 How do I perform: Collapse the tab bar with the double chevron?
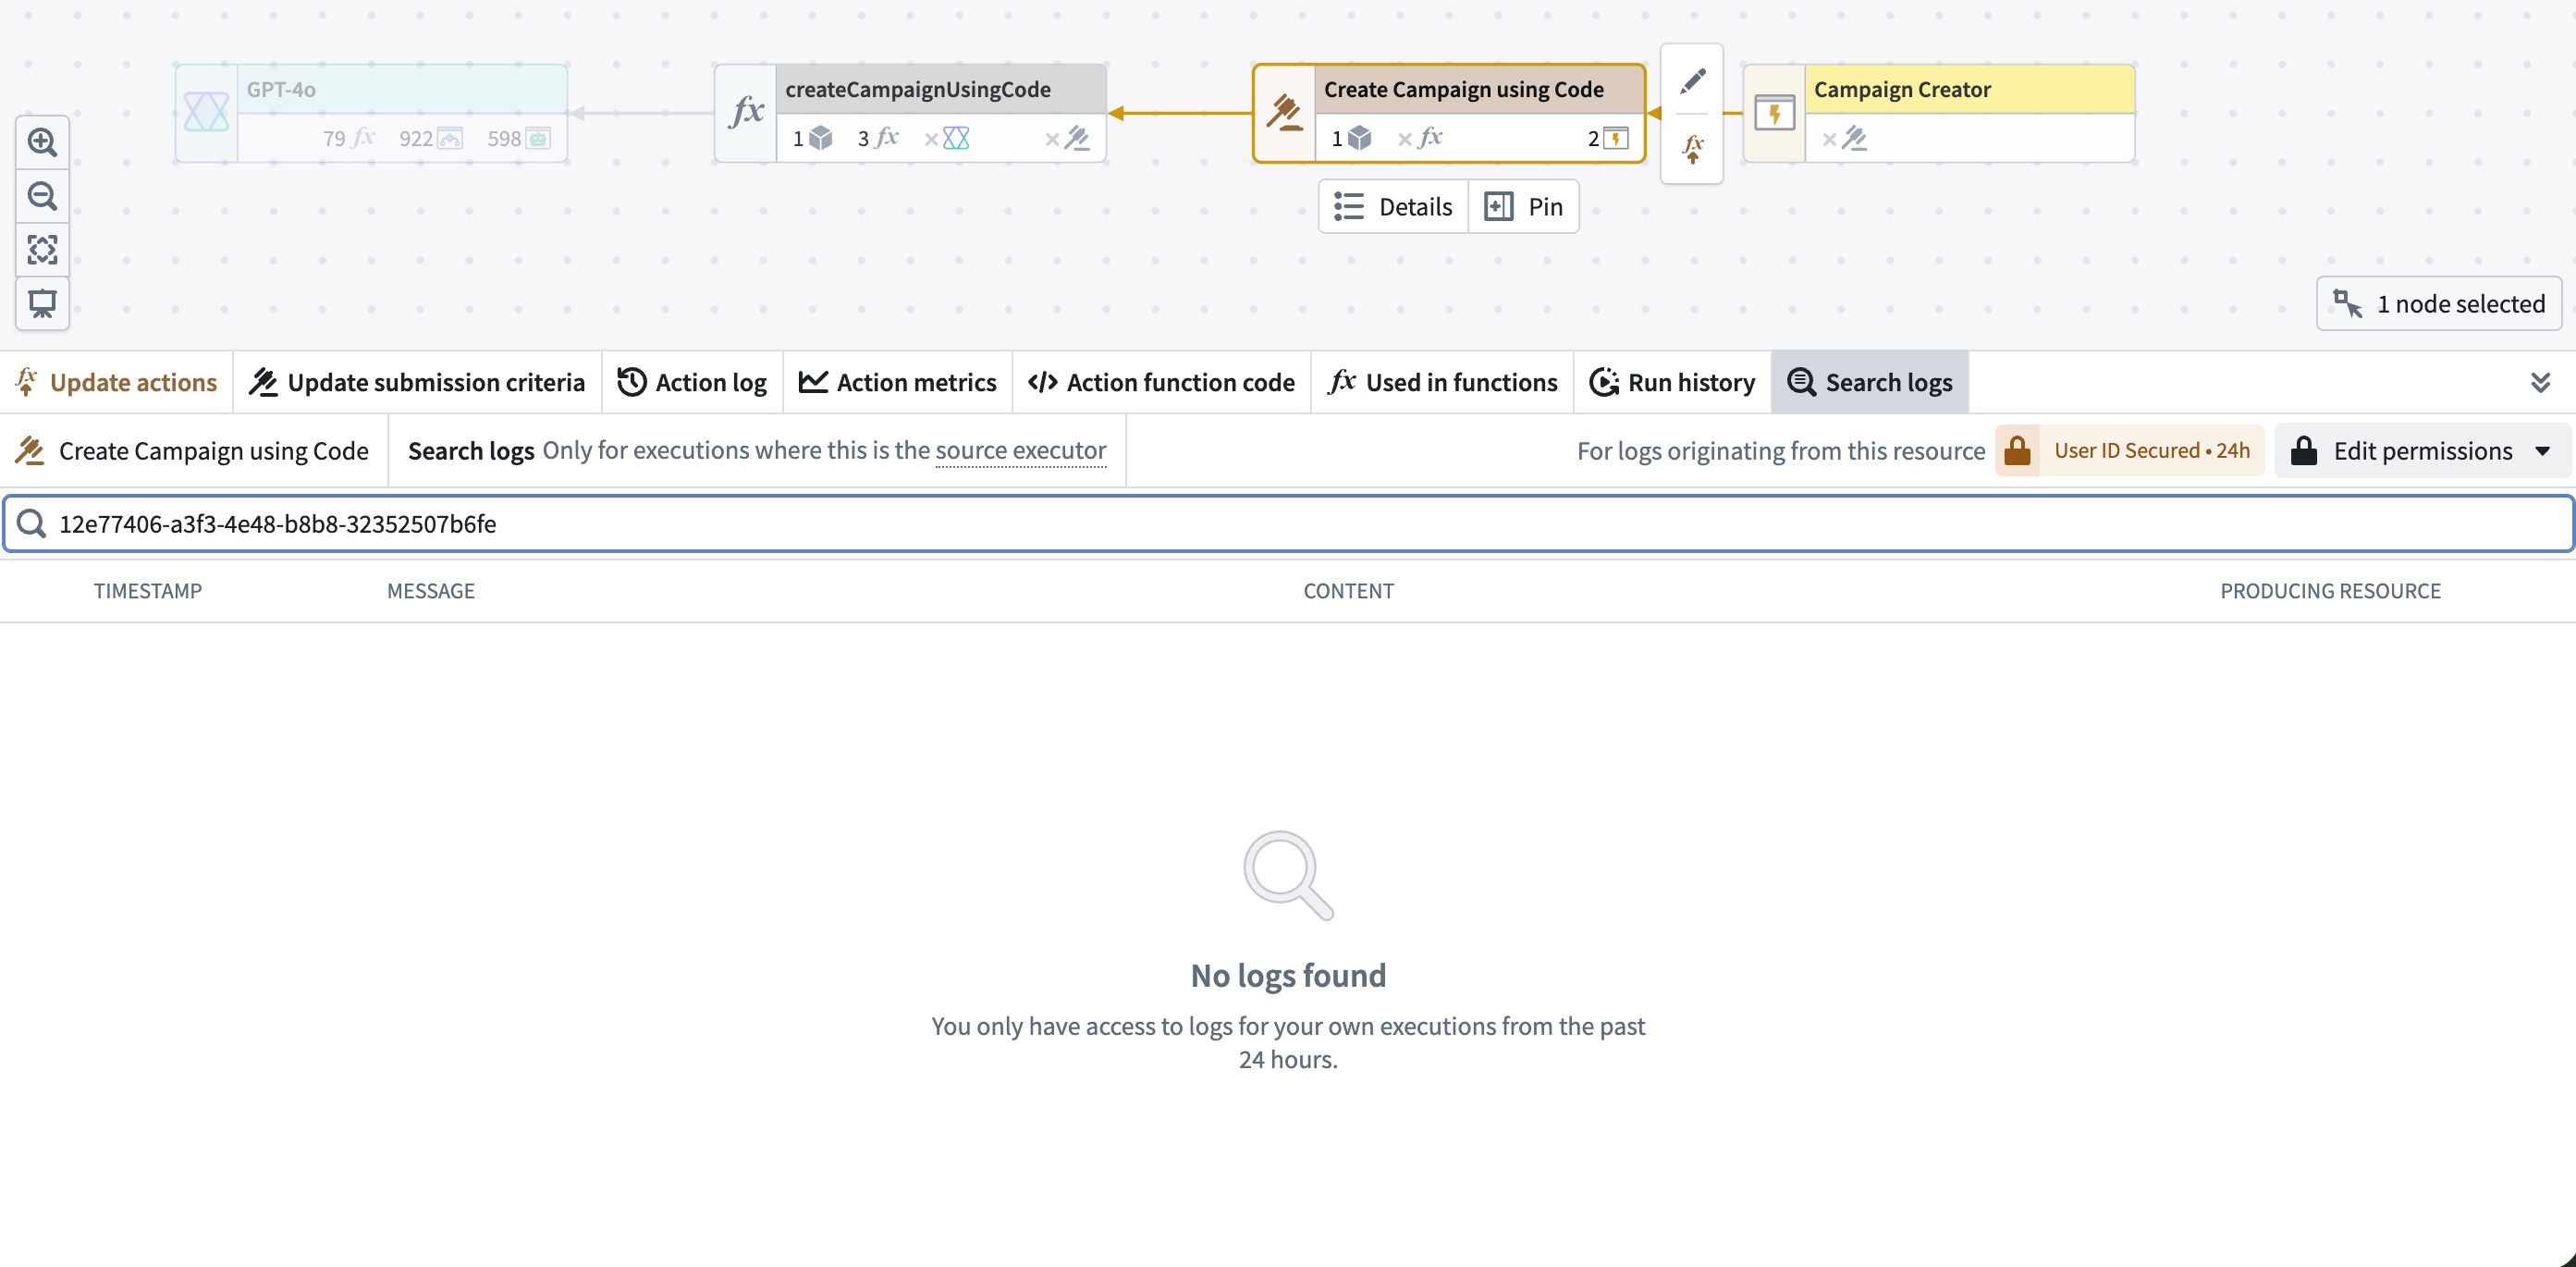point(2542,381)
